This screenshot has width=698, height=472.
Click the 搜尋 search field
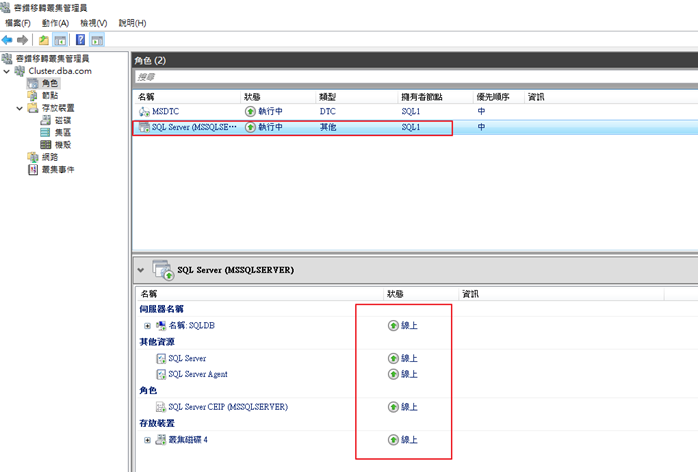pos(400,76)
